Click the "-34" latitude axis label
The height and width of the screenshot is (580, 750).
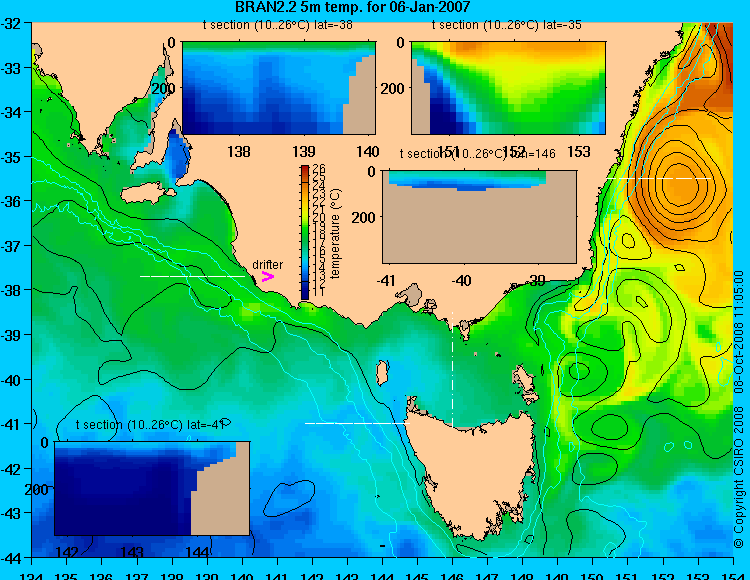pos(11,112)
